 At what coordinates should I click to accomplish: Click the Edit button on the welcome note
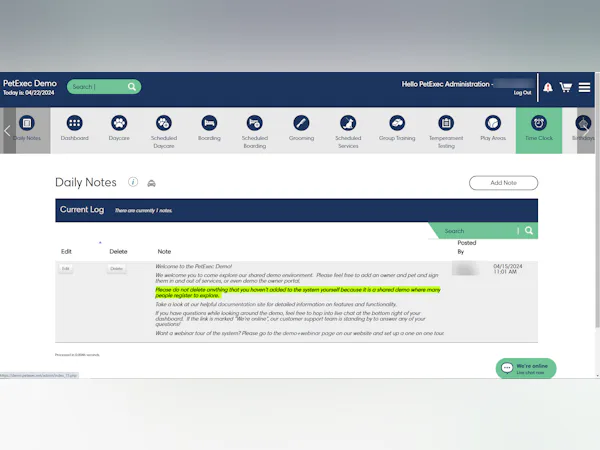(66, 269)
